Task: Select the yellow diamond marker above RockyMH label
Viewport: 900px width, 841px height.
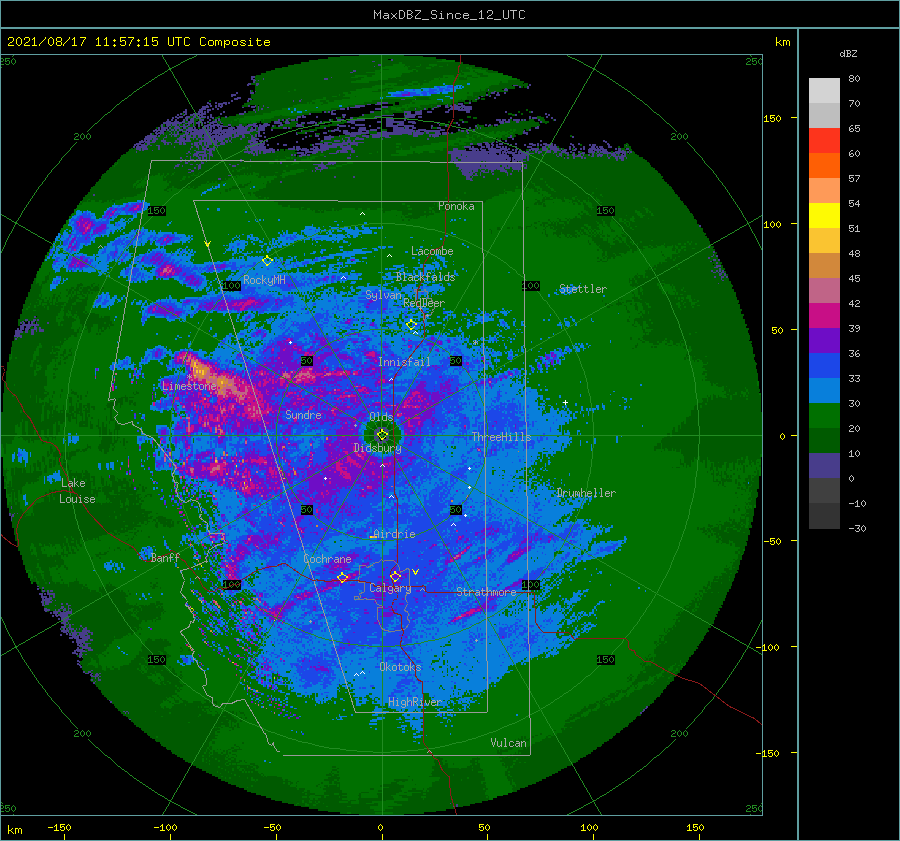Action: (267, 261)
